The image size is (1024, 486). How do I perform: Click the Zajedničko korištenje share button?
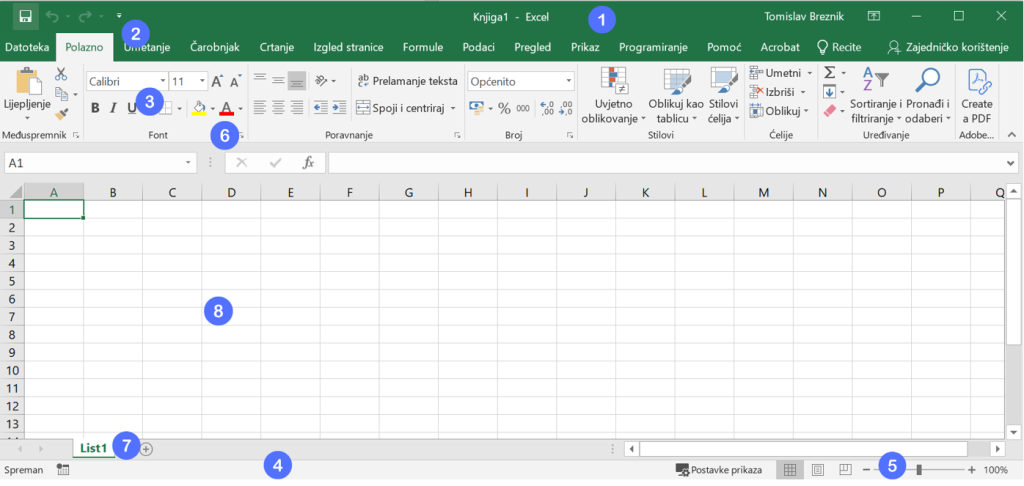tap(947, 47)
